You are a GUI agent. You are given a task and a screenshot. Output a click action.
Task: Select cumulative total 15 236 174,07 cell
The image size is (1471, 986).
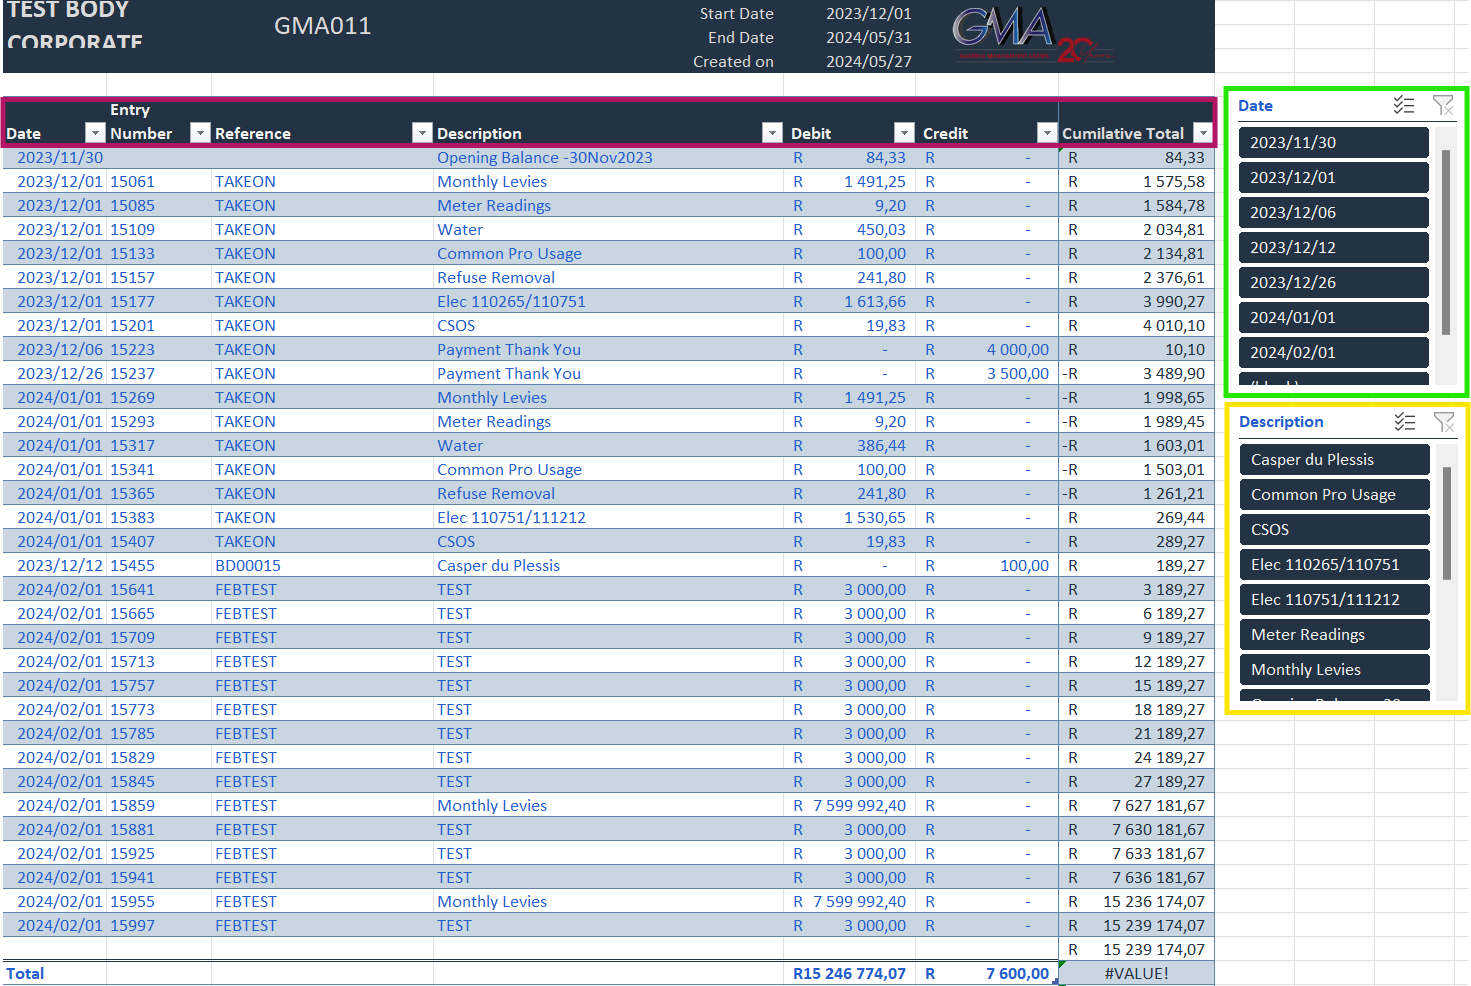[x=1136, y=901]
